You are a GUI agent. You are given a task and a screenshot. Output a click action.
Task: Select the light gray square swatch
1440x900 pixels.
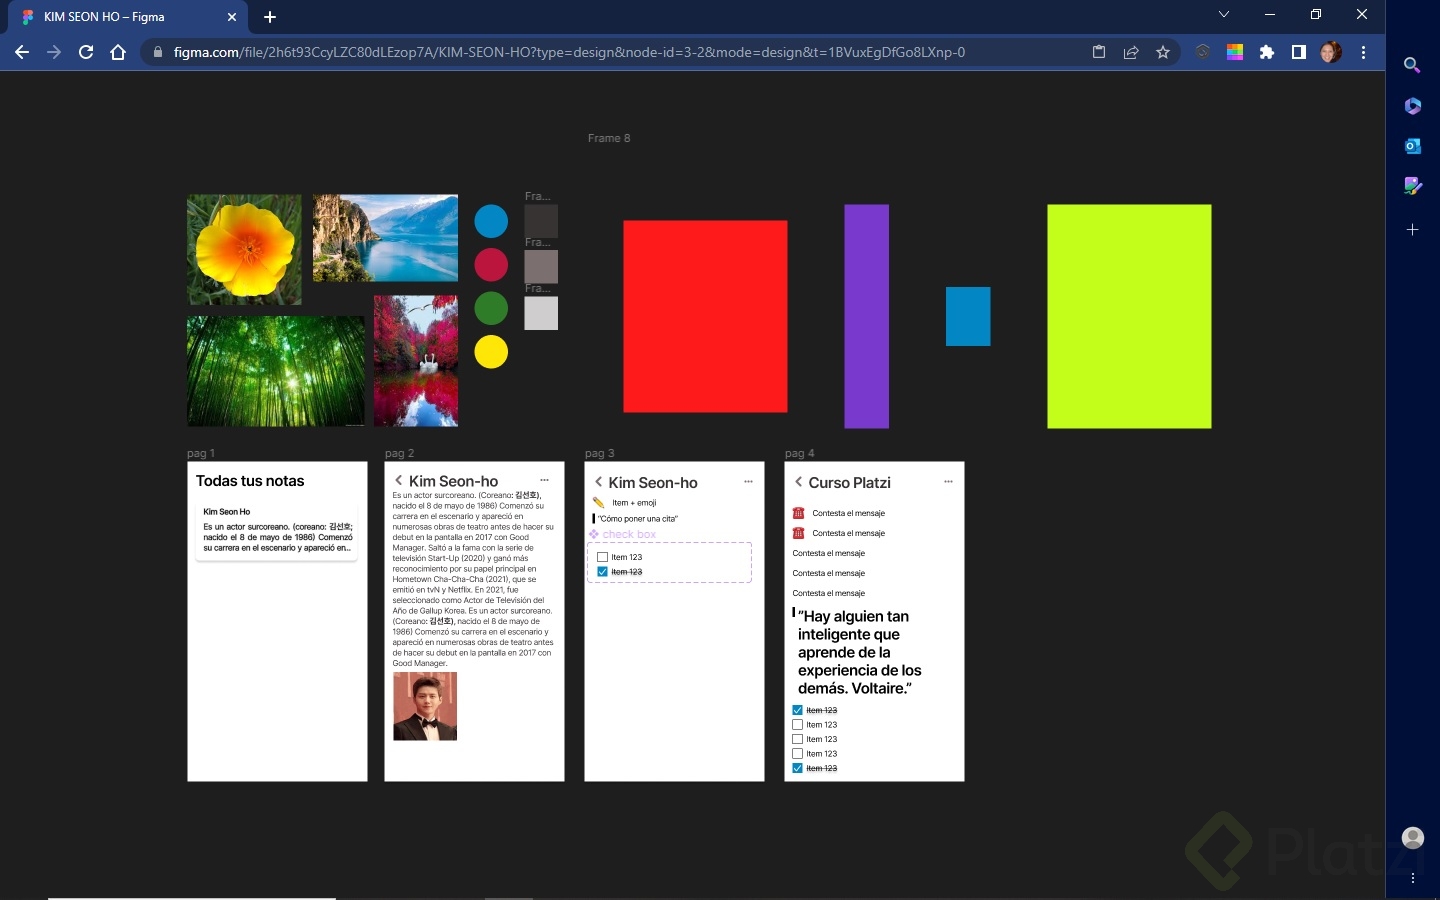click(x=541, y=313)
